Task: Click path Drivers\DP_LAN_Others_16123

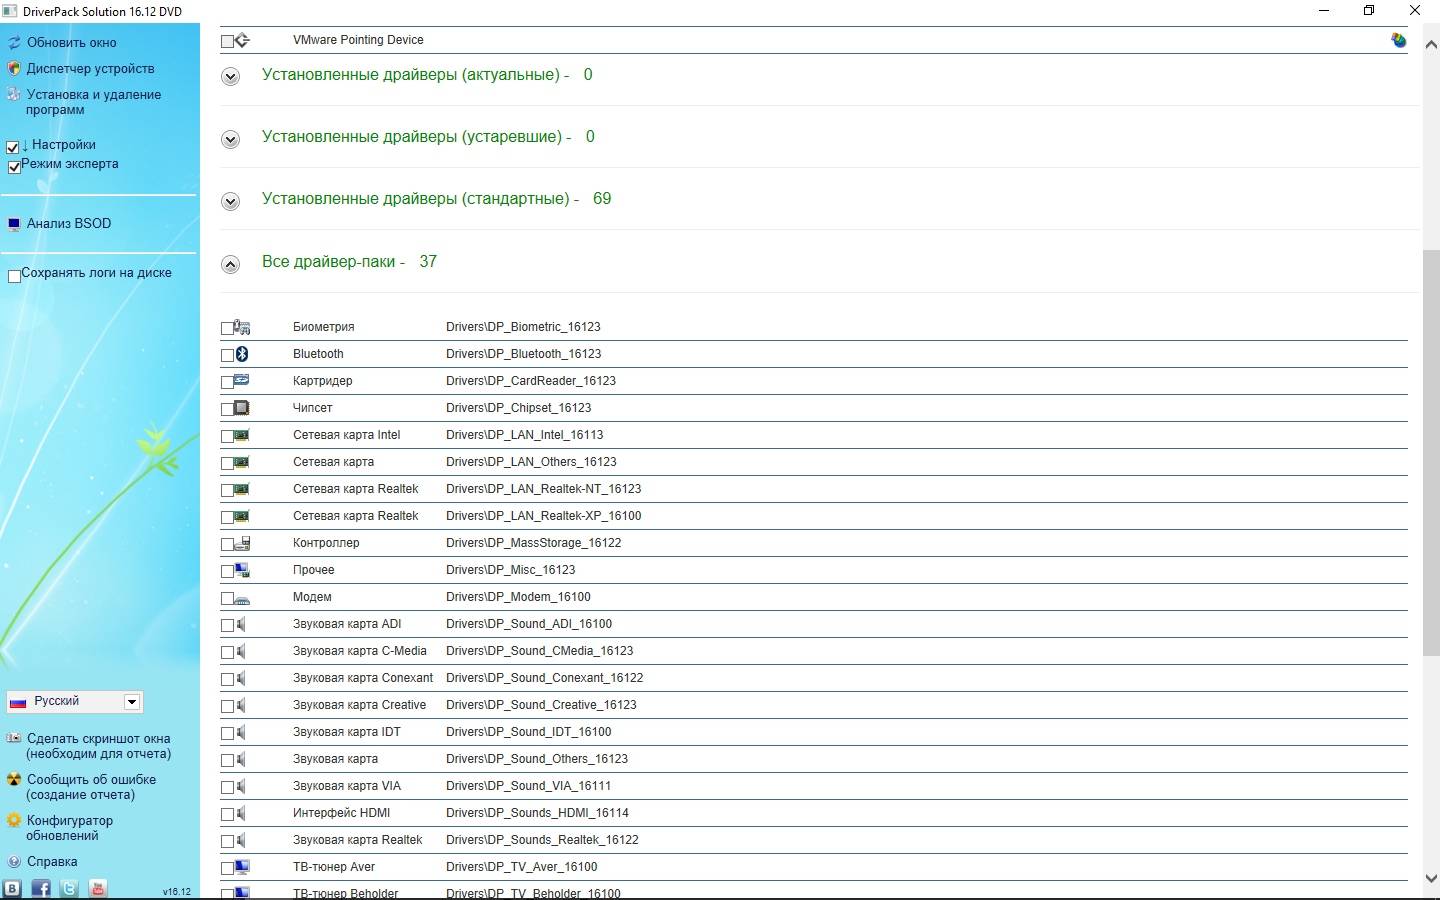Action: [x=531, y=462]
